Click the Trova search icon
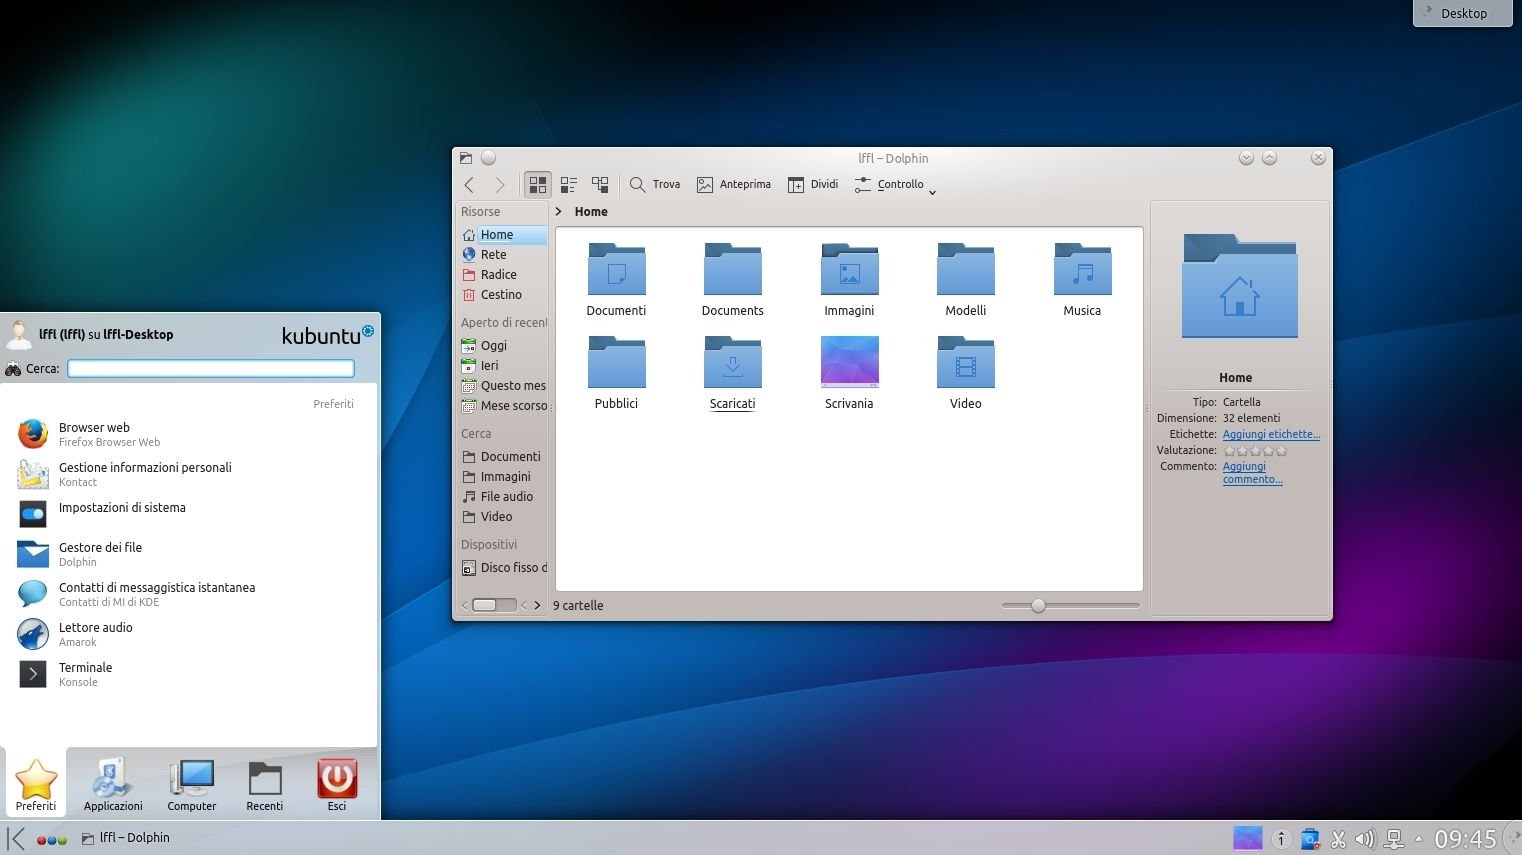Screen dimensions: 1522x855 [x=637, y=185]
